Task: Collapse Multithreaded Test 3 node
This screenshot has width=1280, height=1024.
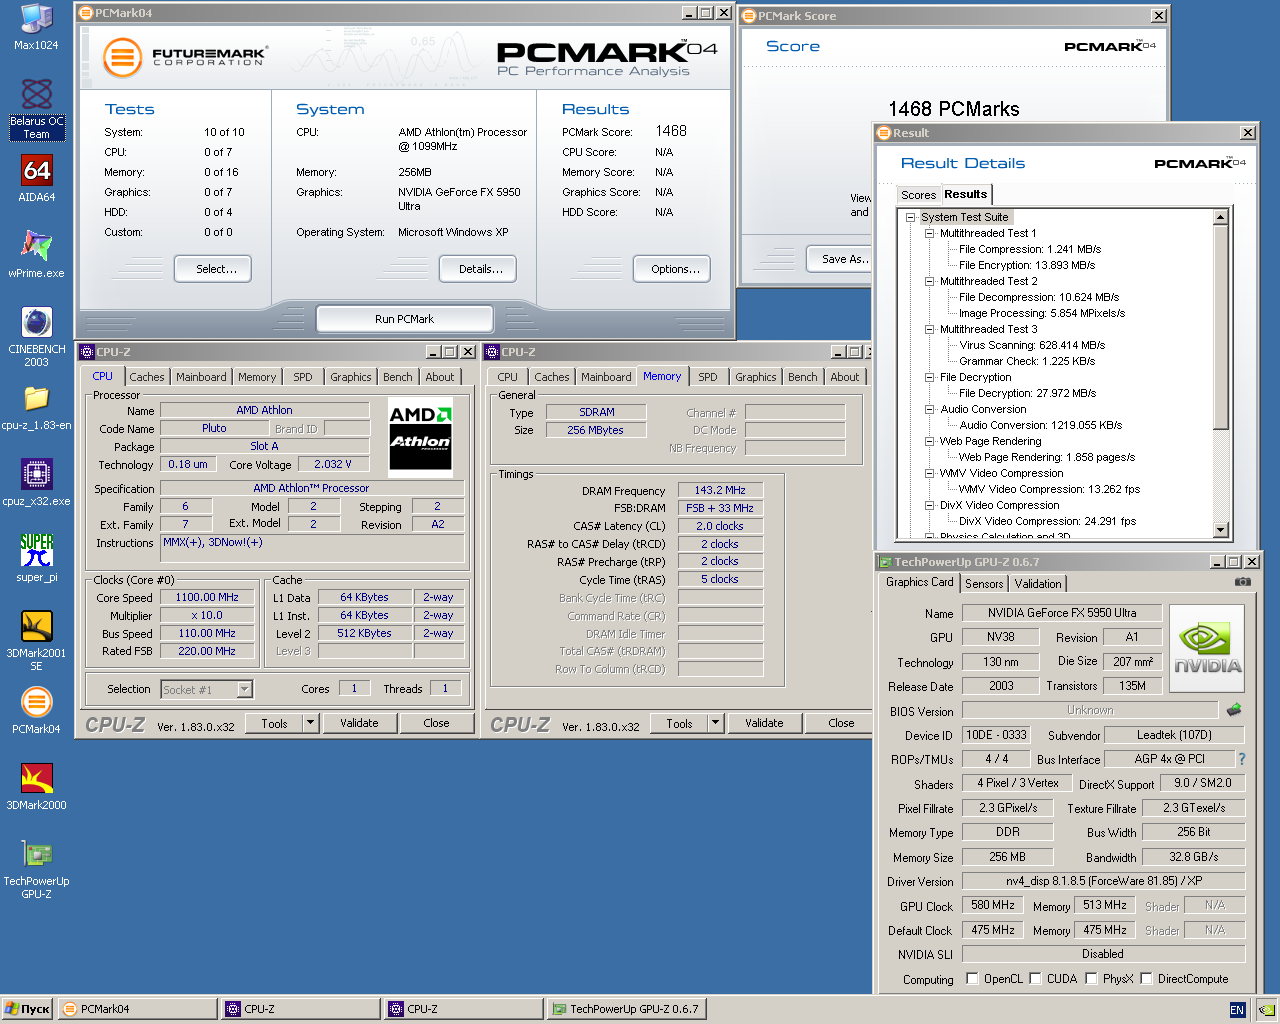Action: (x=929, y=329)
